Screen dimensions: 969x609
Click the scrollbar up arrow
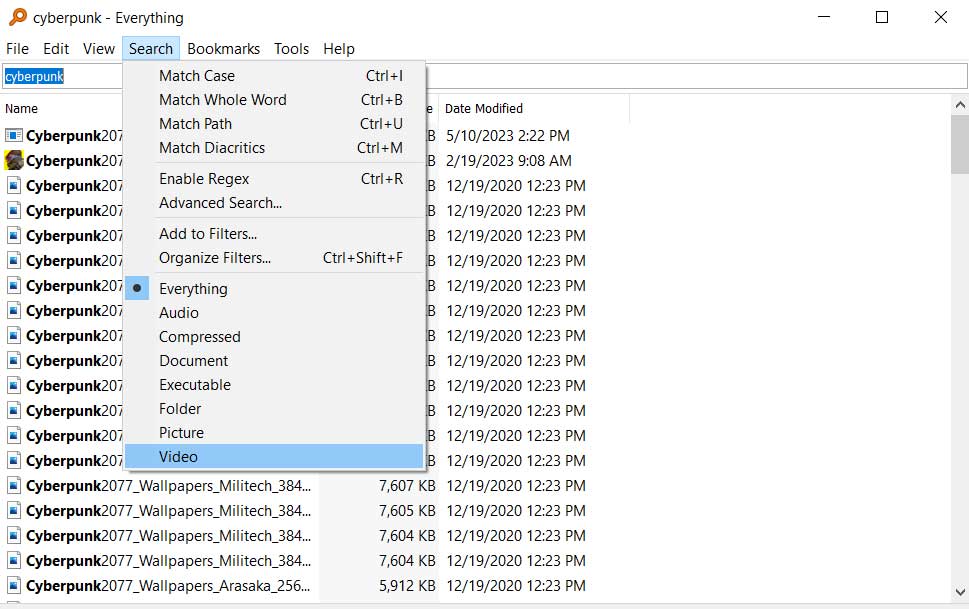[x=960, y=105]
